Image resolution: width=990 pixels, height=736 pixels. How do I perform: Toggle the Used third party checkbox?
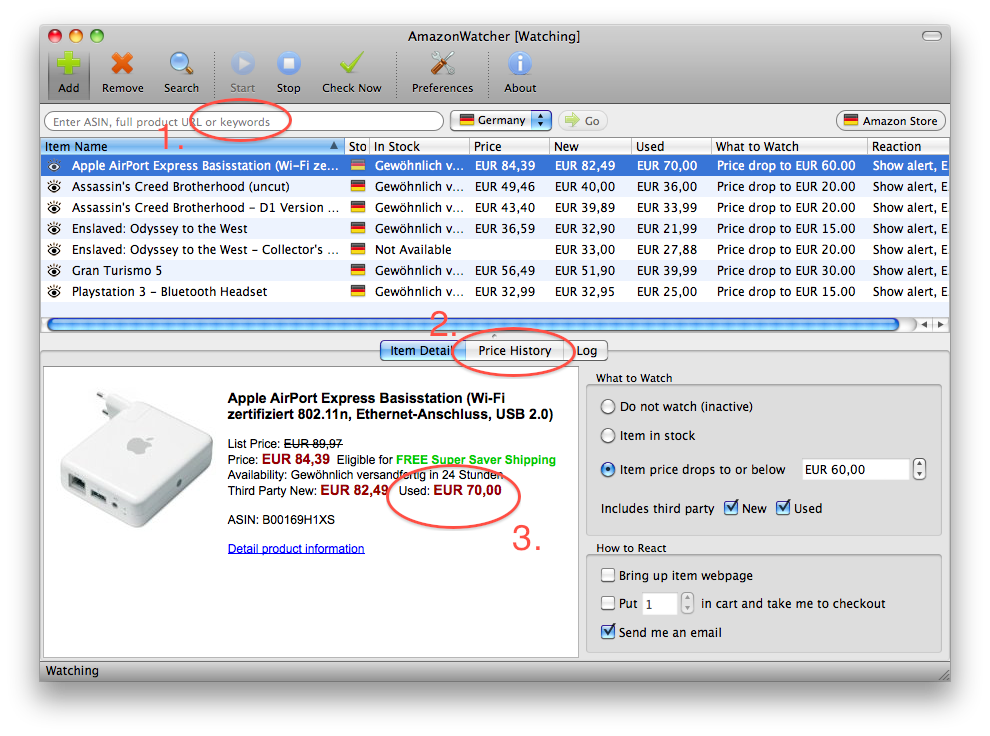pos(783,507)
